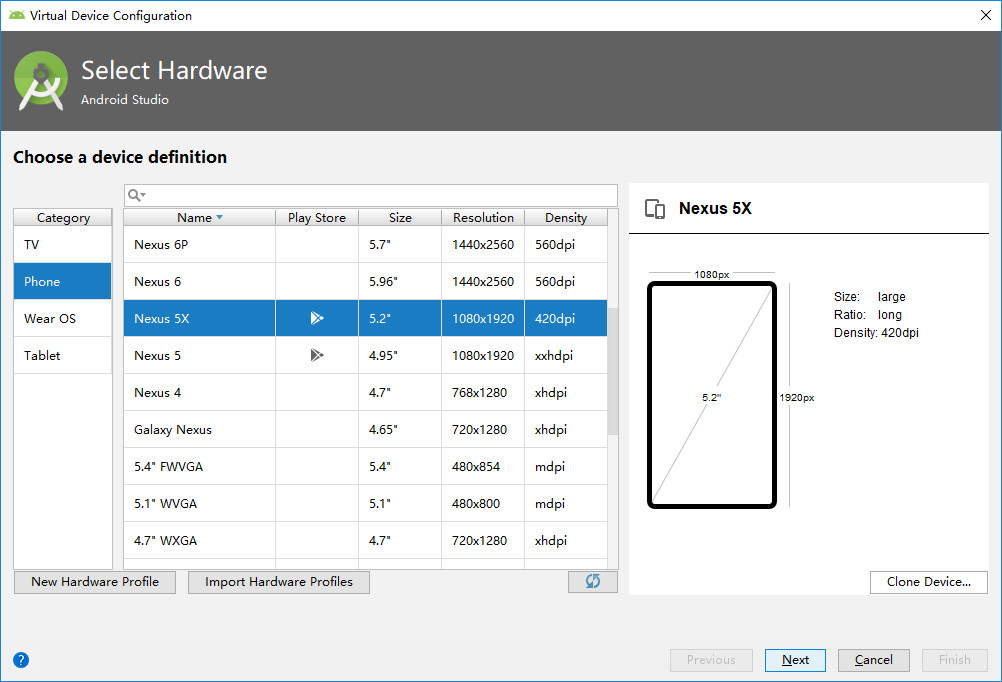Click the Category column header
The width and height of the screenshot is (1002, 682).
tap(63, 217)
